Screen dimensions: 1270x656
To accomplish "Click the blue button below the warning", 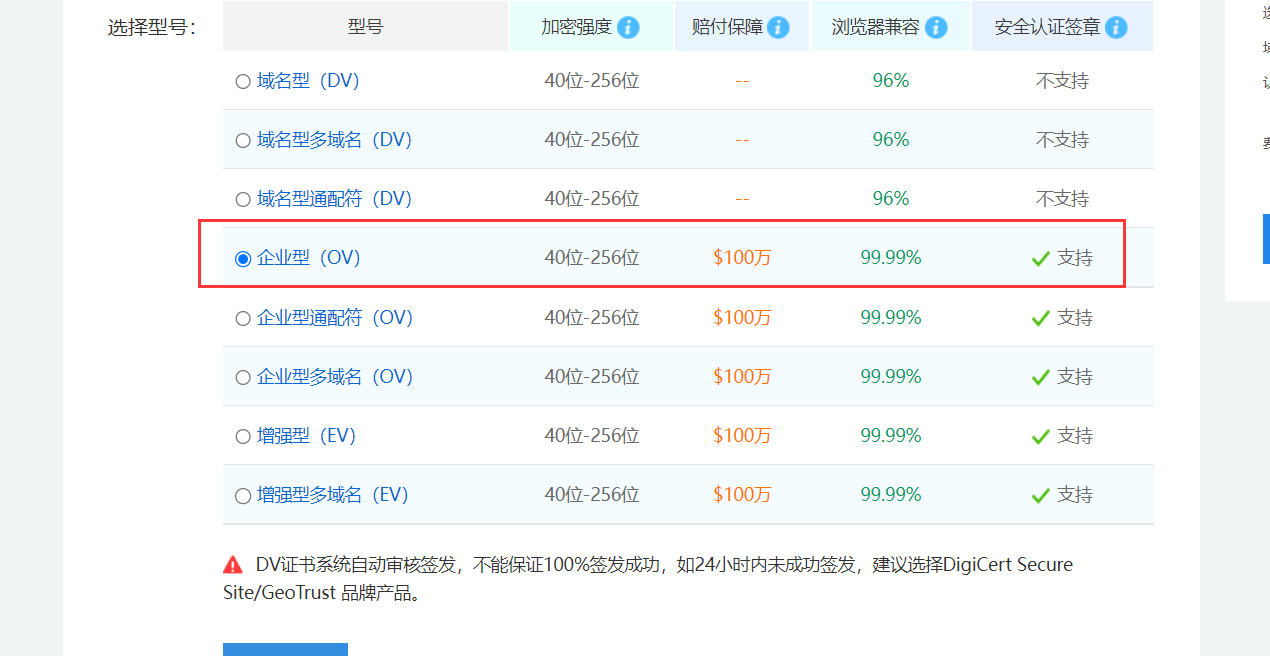I will click(x=285, y=649).
